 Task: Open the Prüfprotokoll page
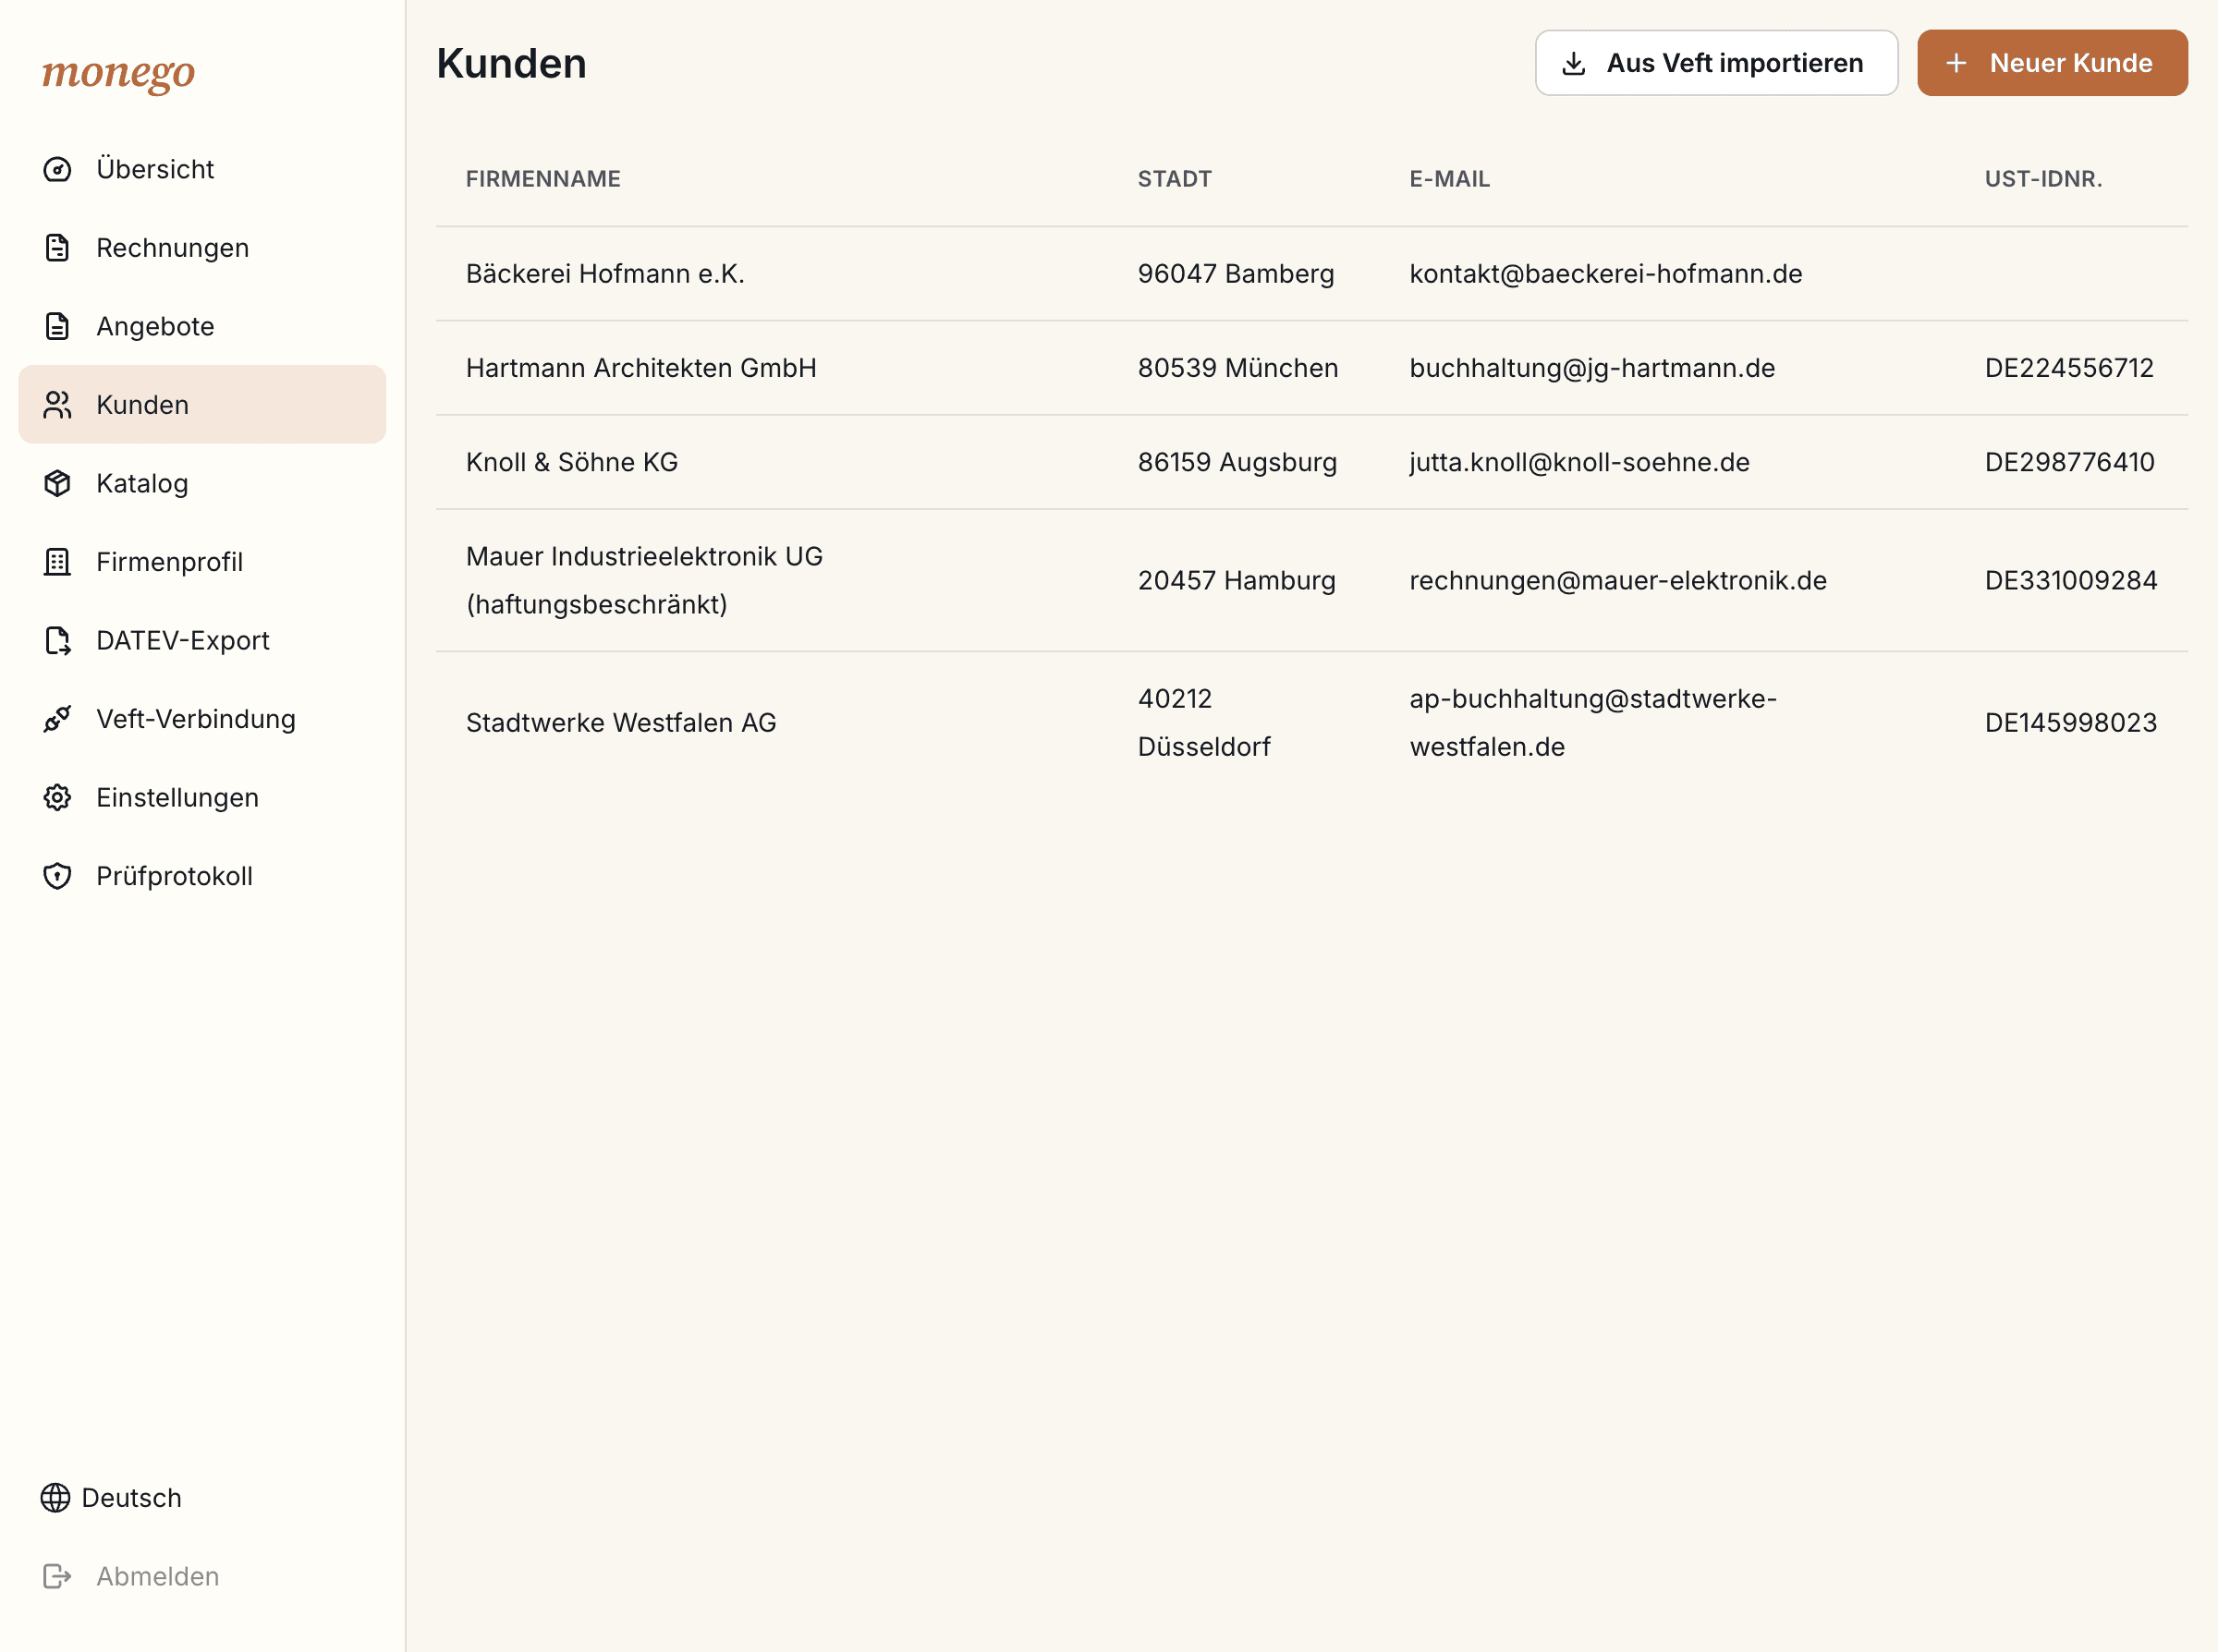(202, 876)
